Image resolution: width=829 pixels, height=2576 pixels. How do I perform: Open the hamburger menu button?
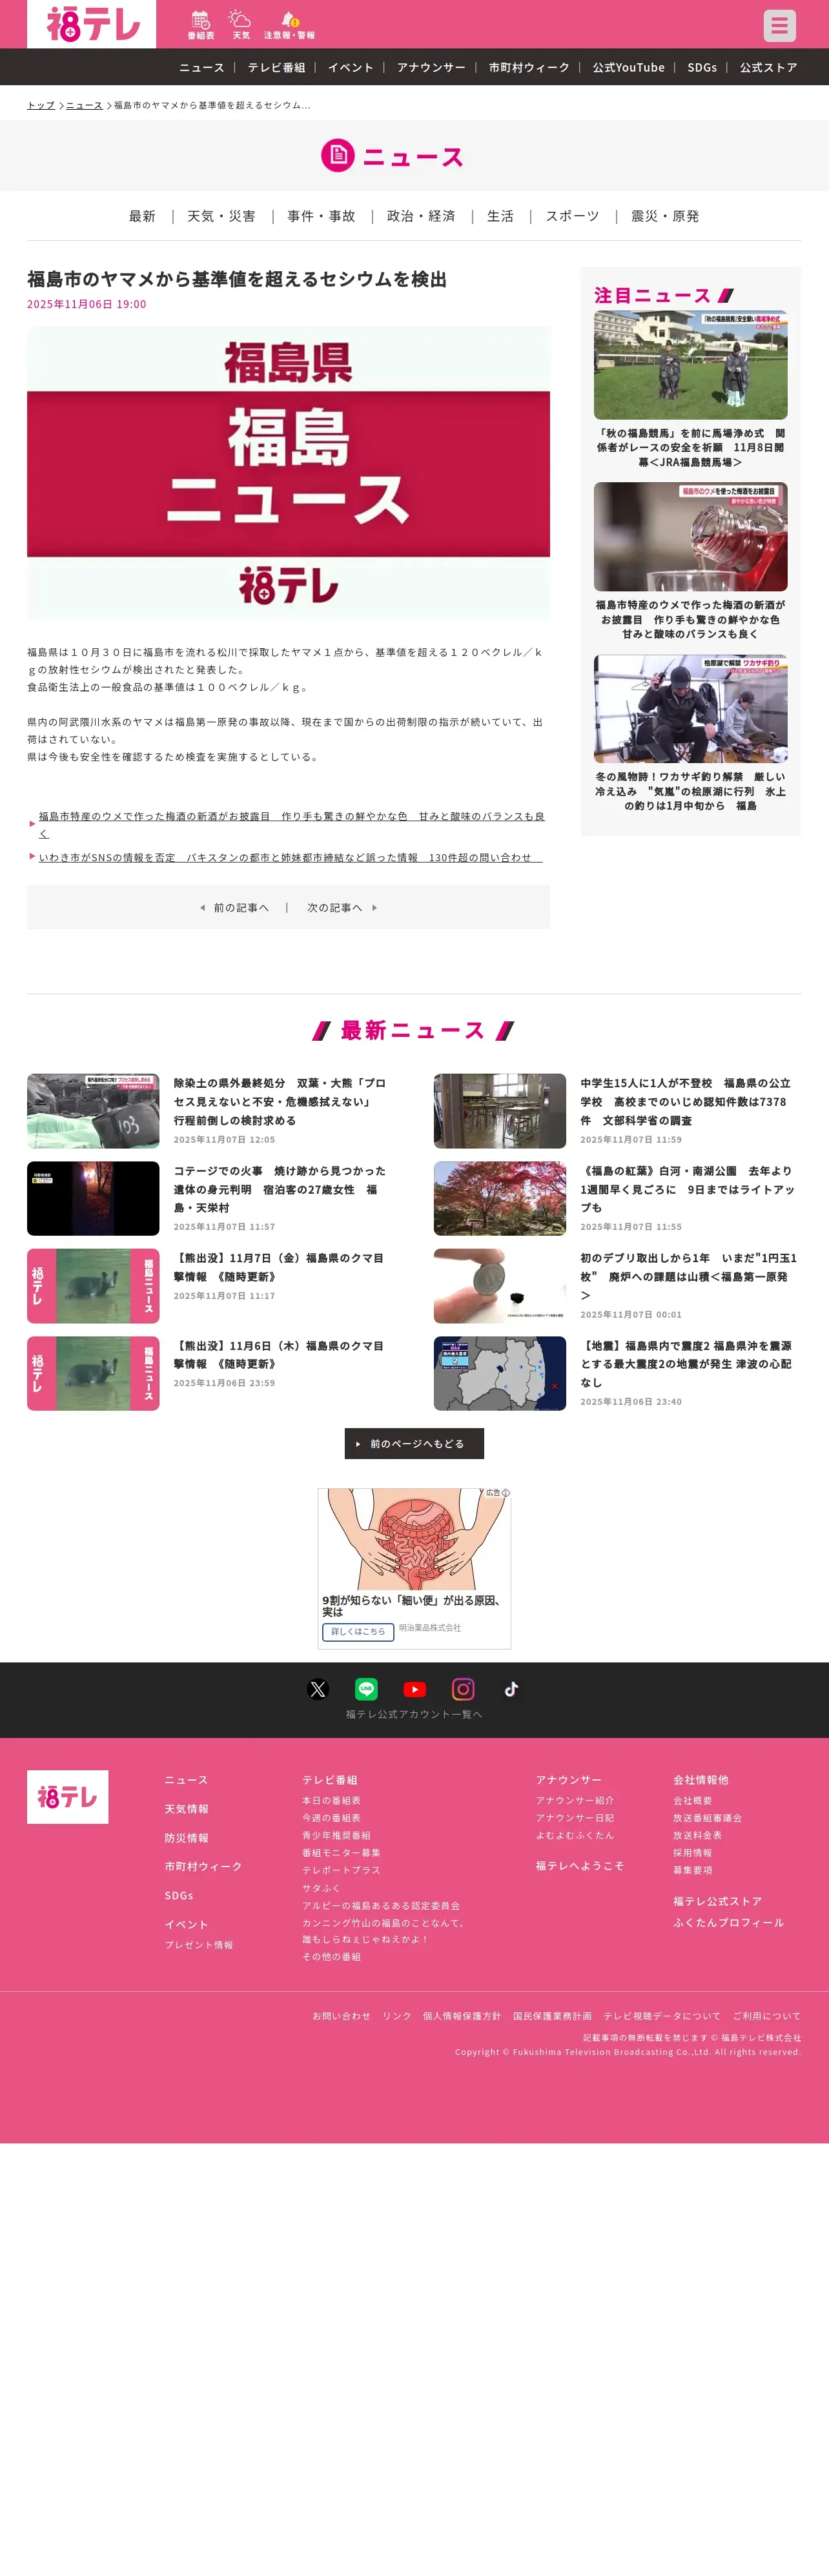(x=779, y=25)
